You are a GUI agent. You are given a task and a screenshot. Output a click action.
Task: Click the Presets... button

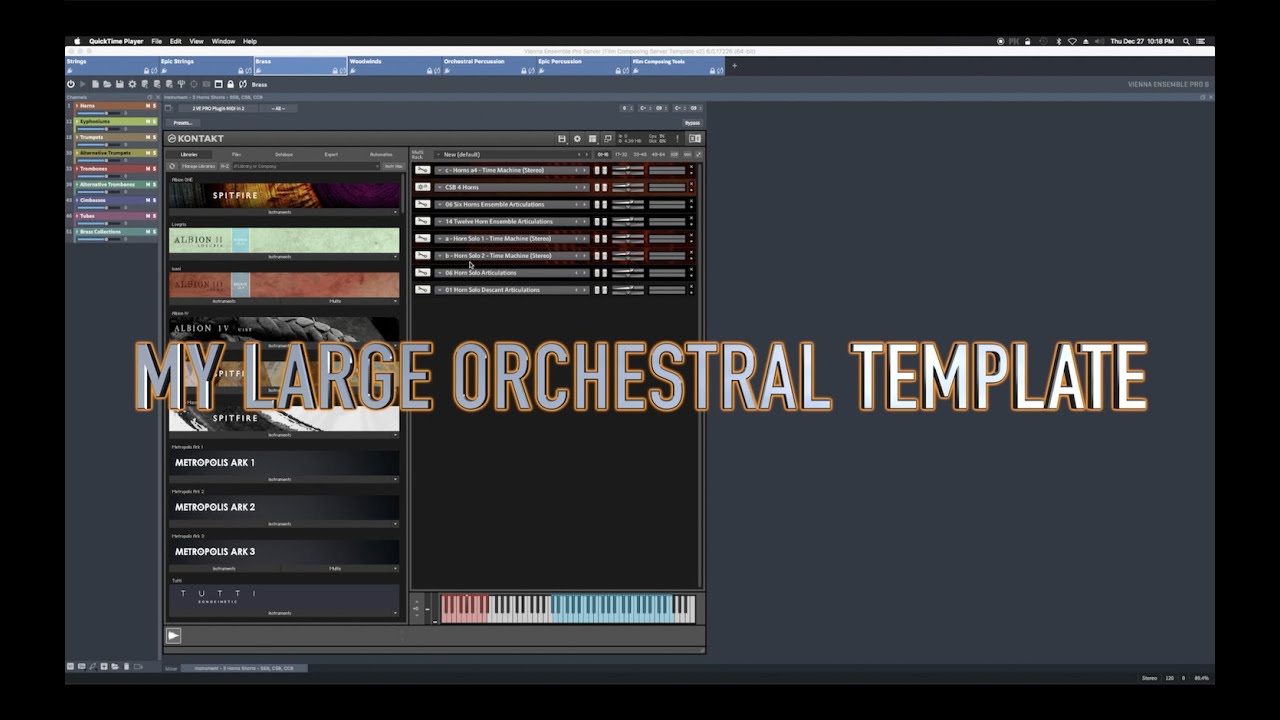(182, 123)
